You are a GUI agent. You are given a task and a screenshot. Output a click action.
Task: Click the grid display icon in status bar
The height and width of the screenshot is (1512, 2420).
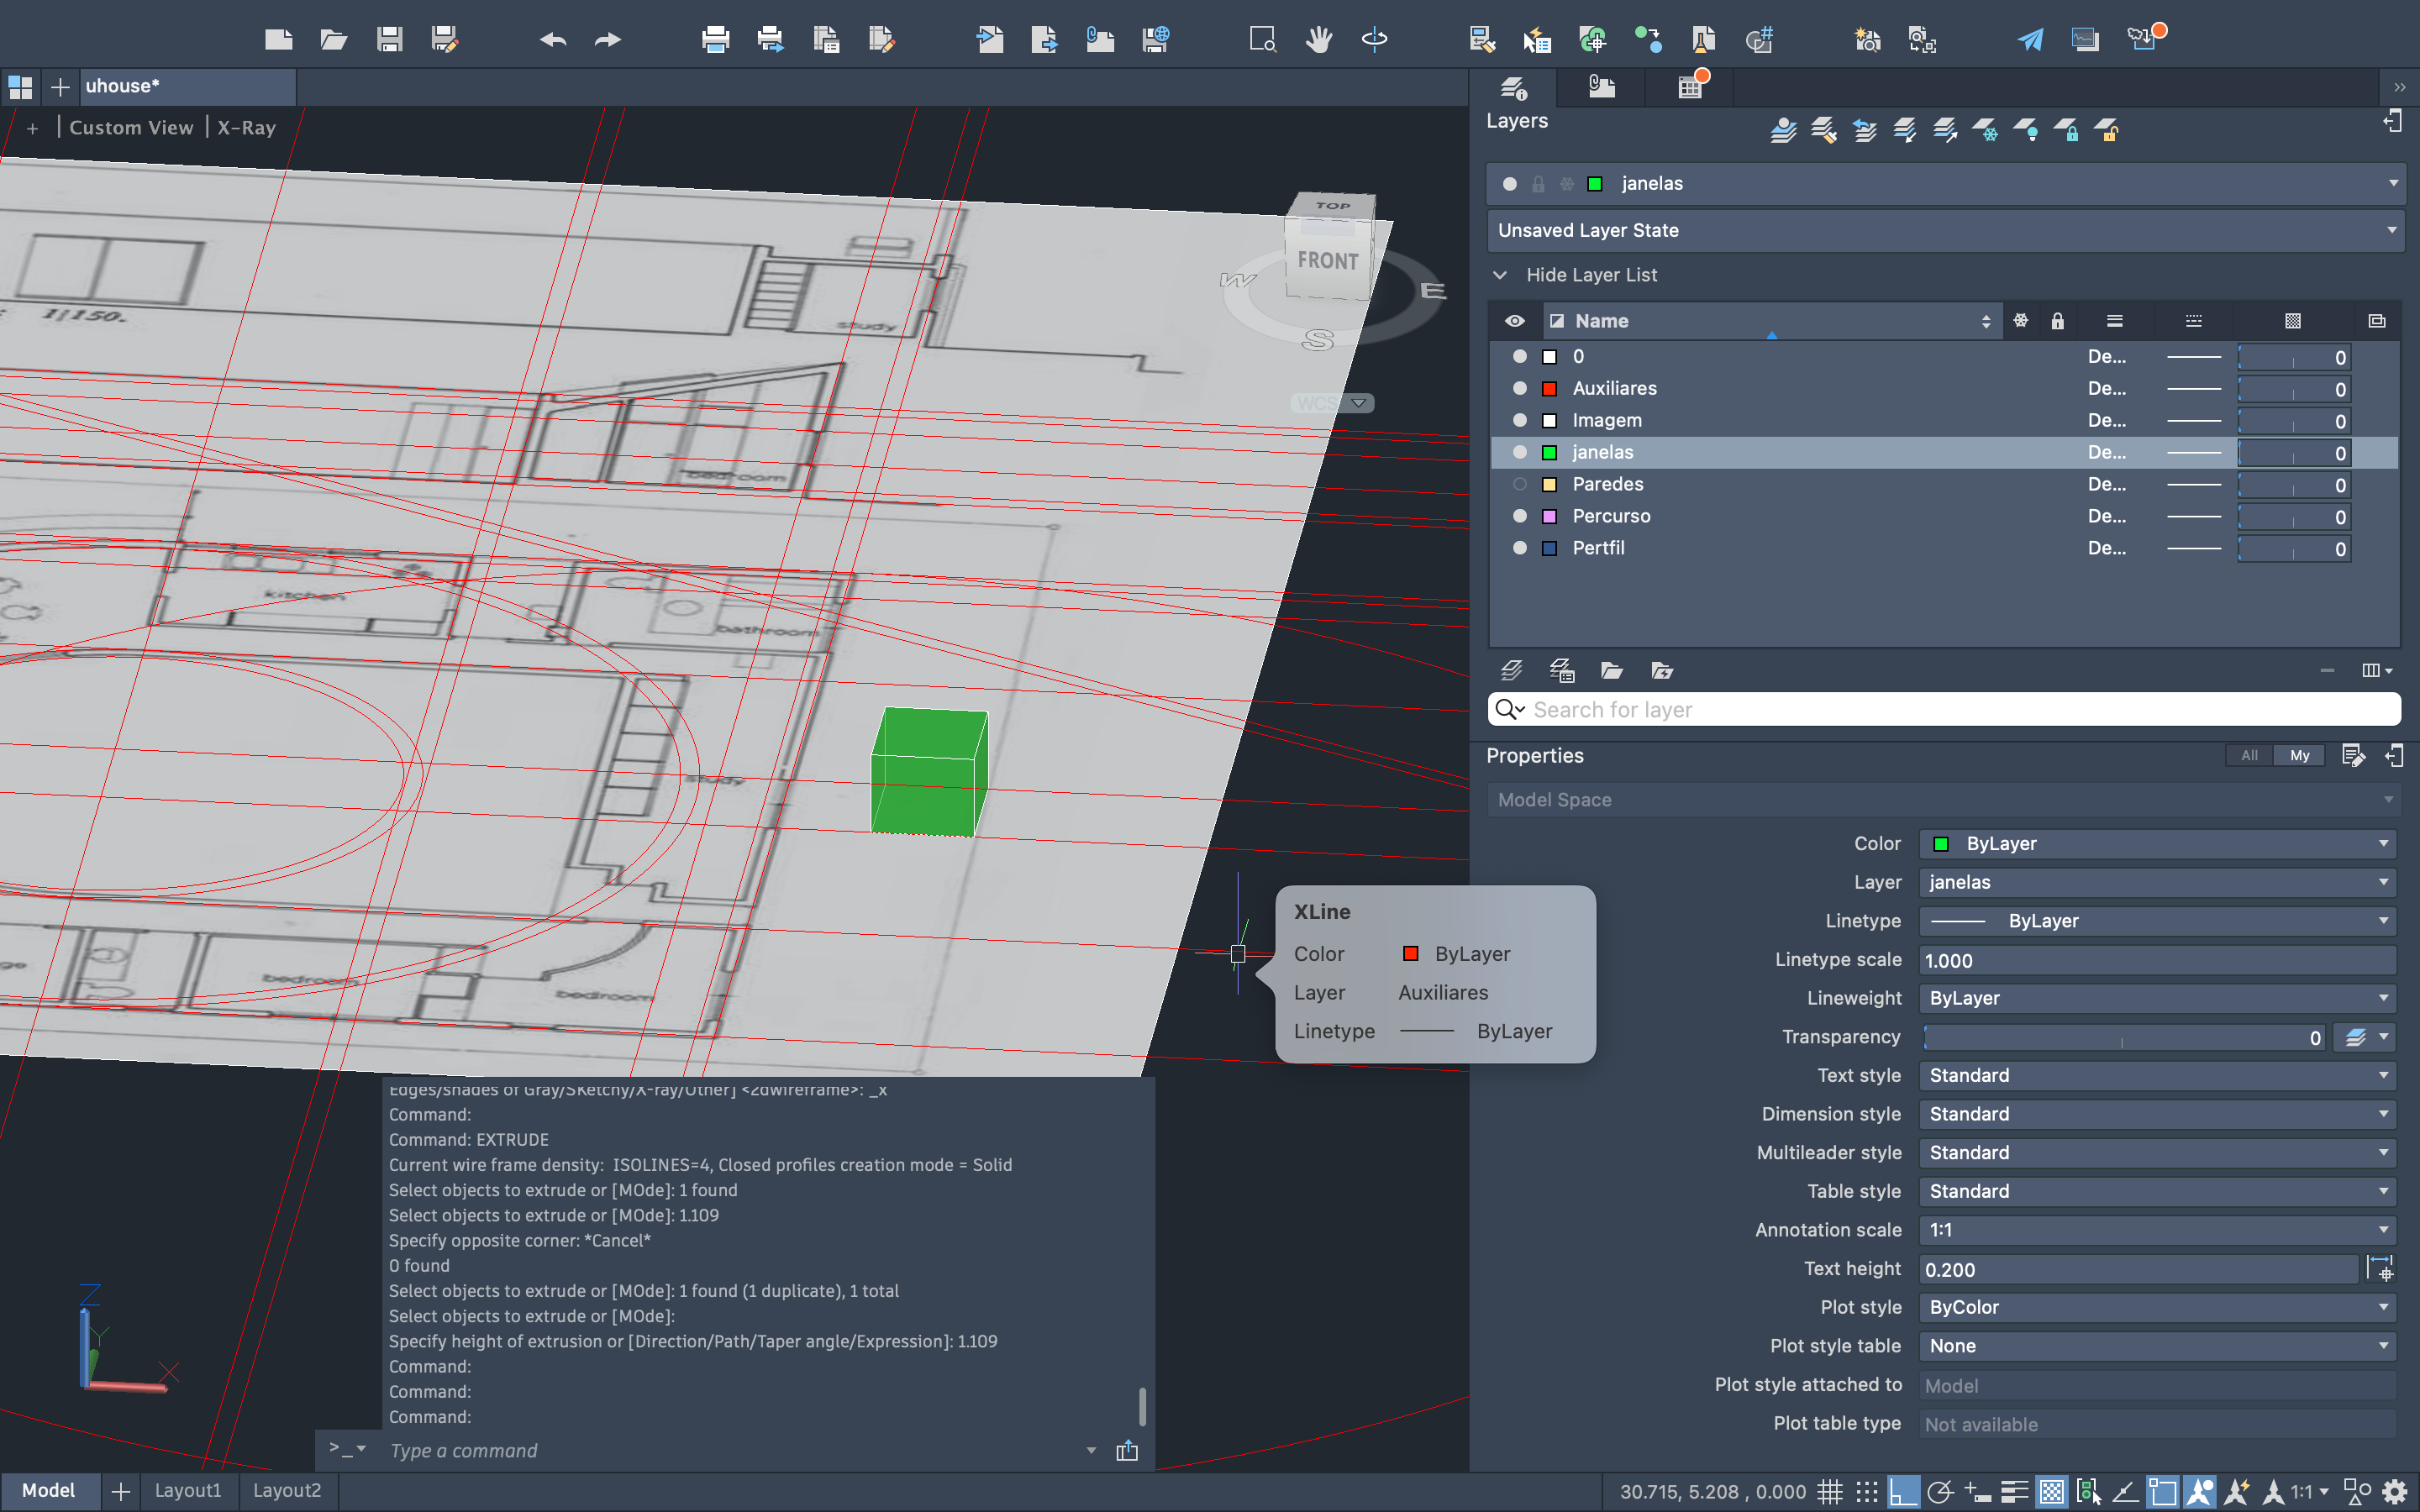click(1830, 1492)
